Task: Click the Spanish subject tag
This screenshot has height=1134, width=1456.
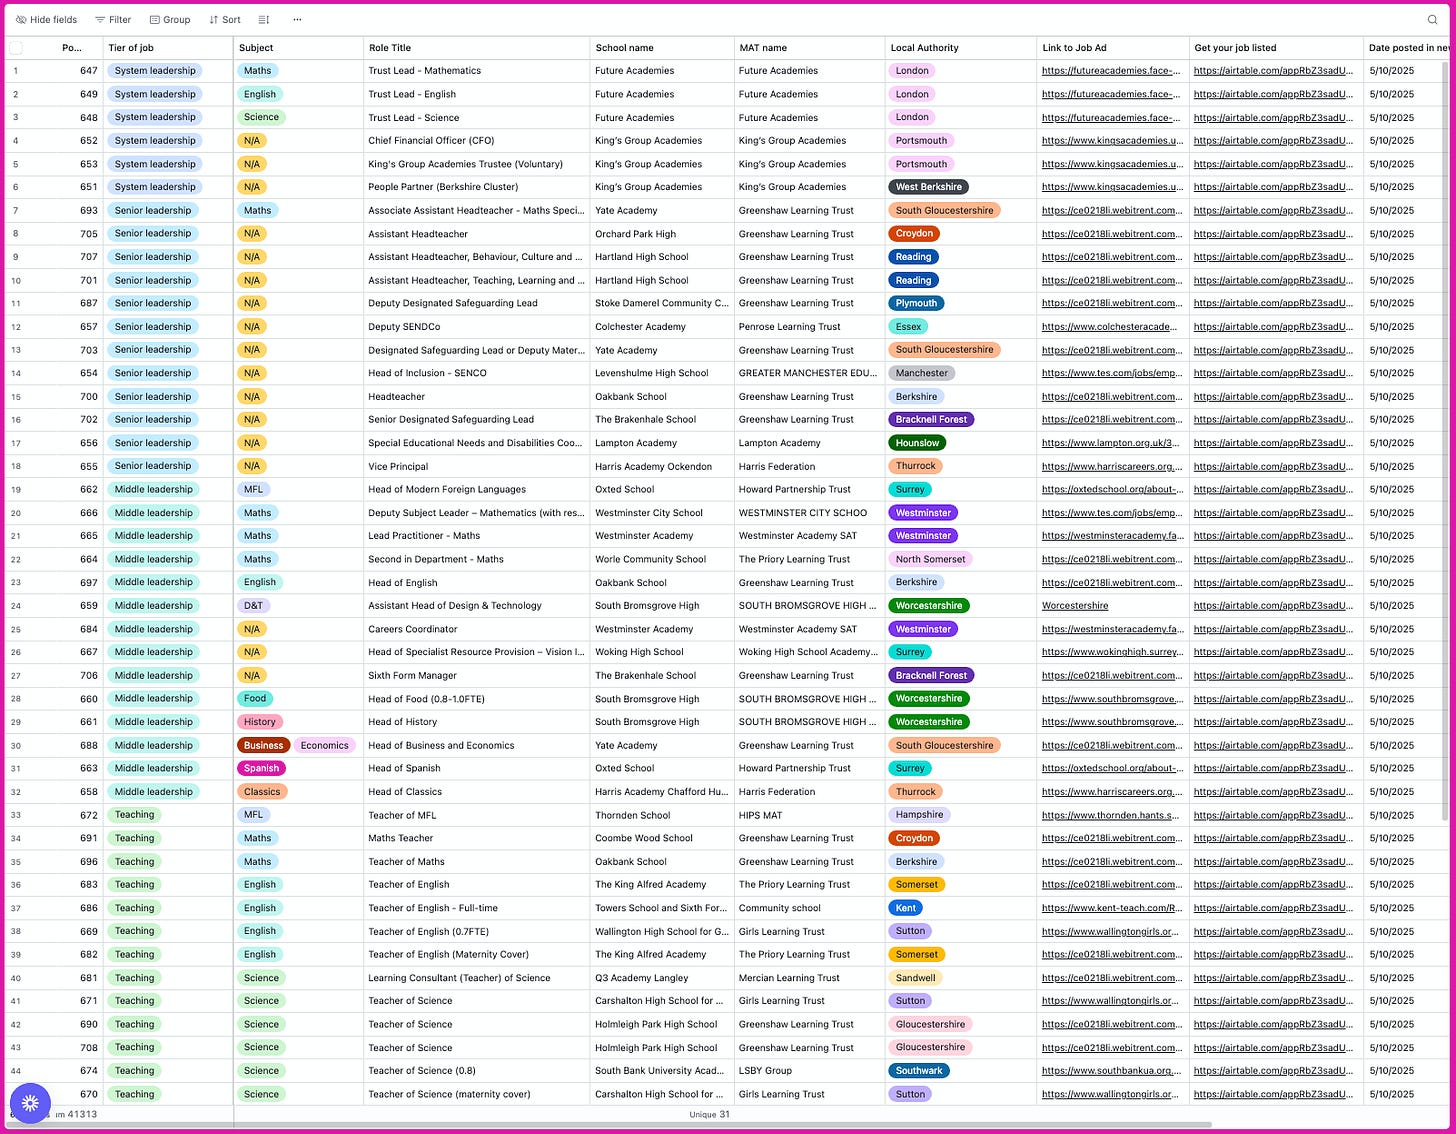Action: [x=261, y=768]
